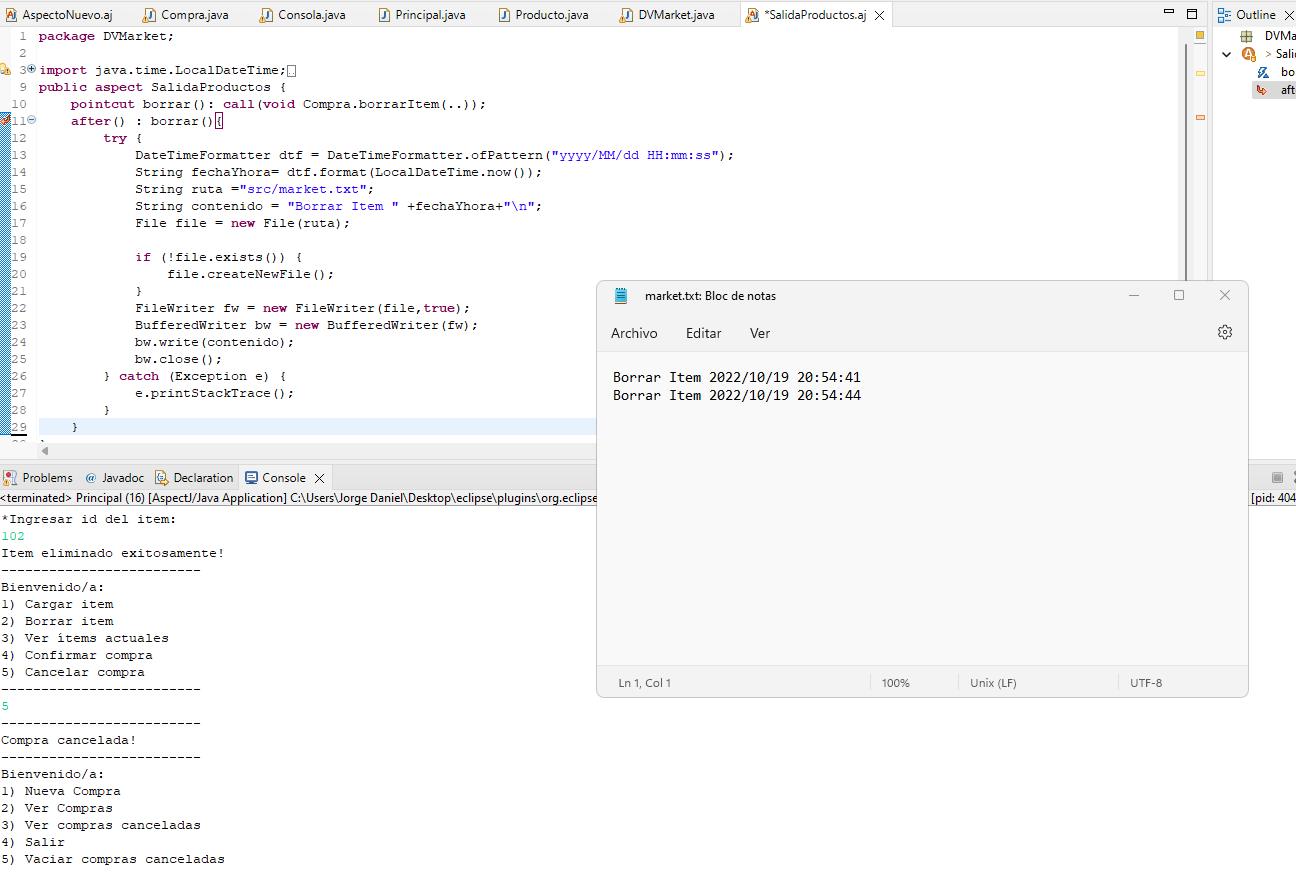Collapse the SalidaProductos node in Outline
This screenshot has width=1296, height=872.
[1224, 53]
